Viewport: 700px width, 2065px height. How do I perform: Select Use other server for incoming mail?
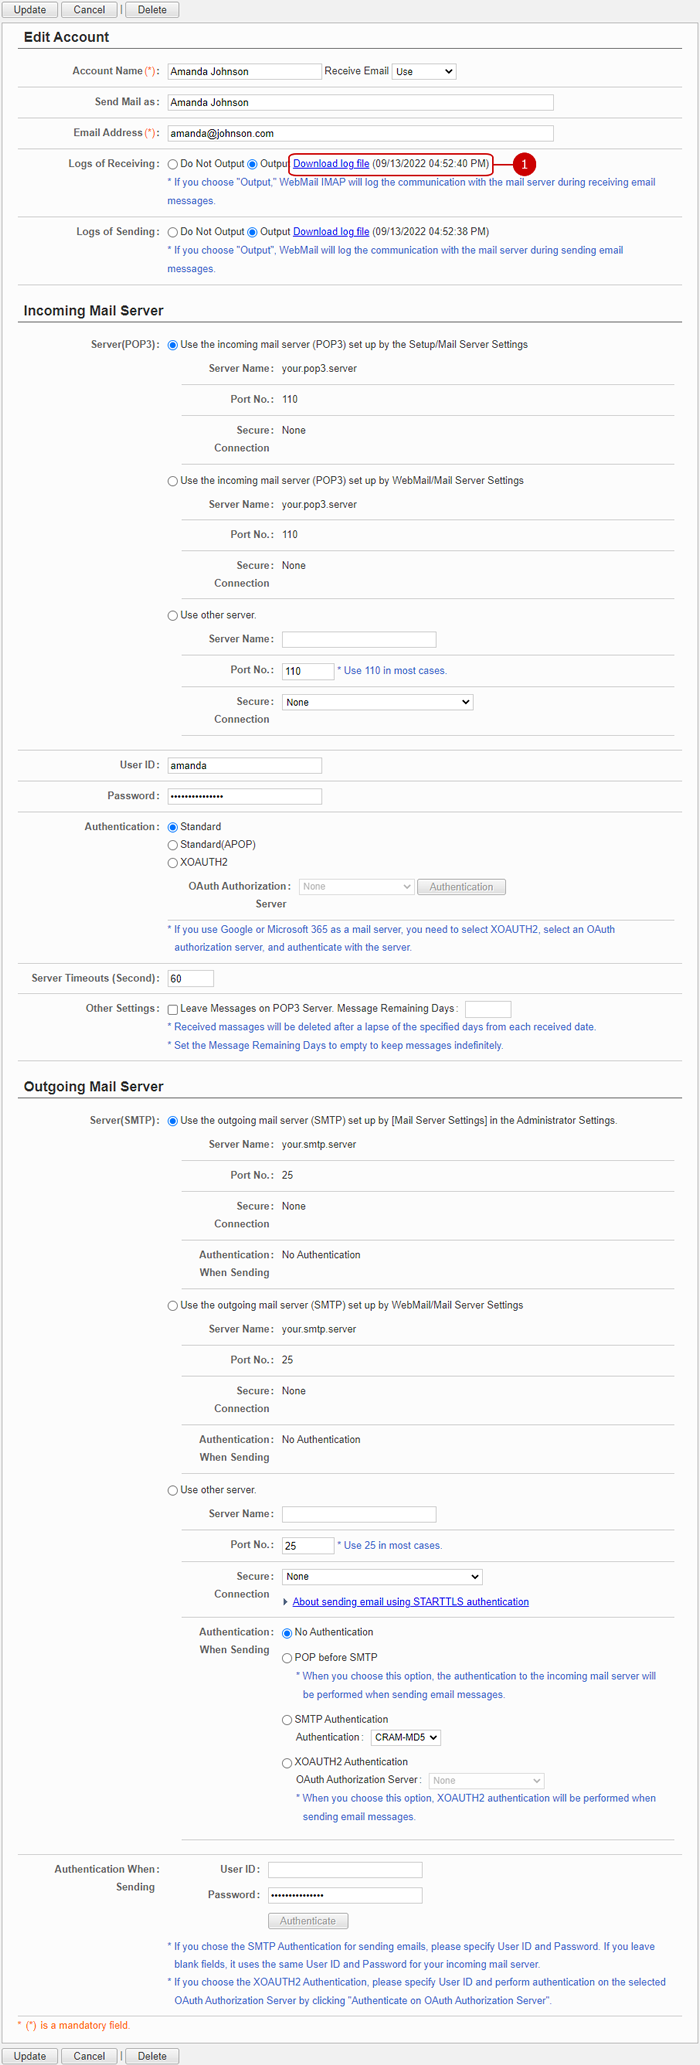tap(173, 616)
